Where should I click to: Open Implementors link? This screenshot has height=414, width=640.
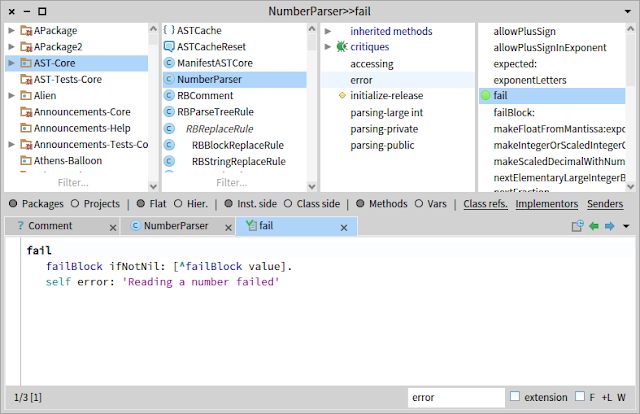pyautogui.click(x=547, y=203)
